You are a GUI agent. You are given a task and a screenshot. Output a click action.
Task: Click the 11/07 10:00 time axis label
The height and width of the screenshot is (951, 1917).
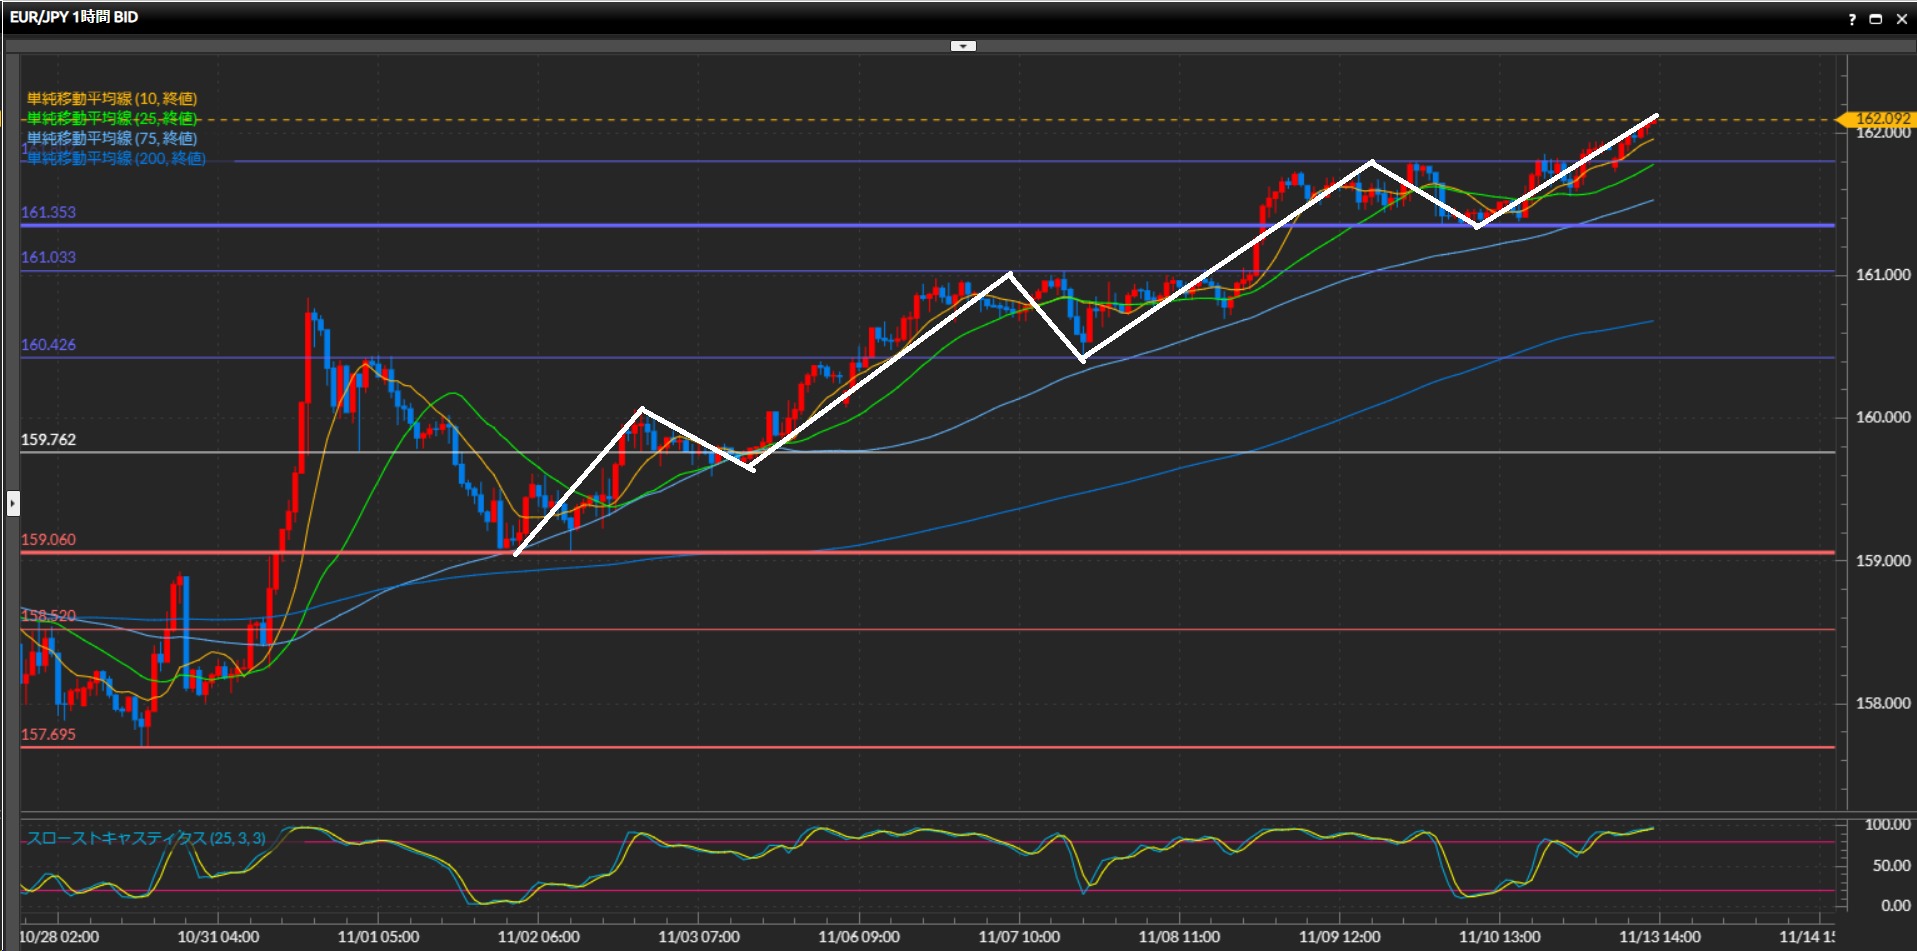pos(1019,937)
